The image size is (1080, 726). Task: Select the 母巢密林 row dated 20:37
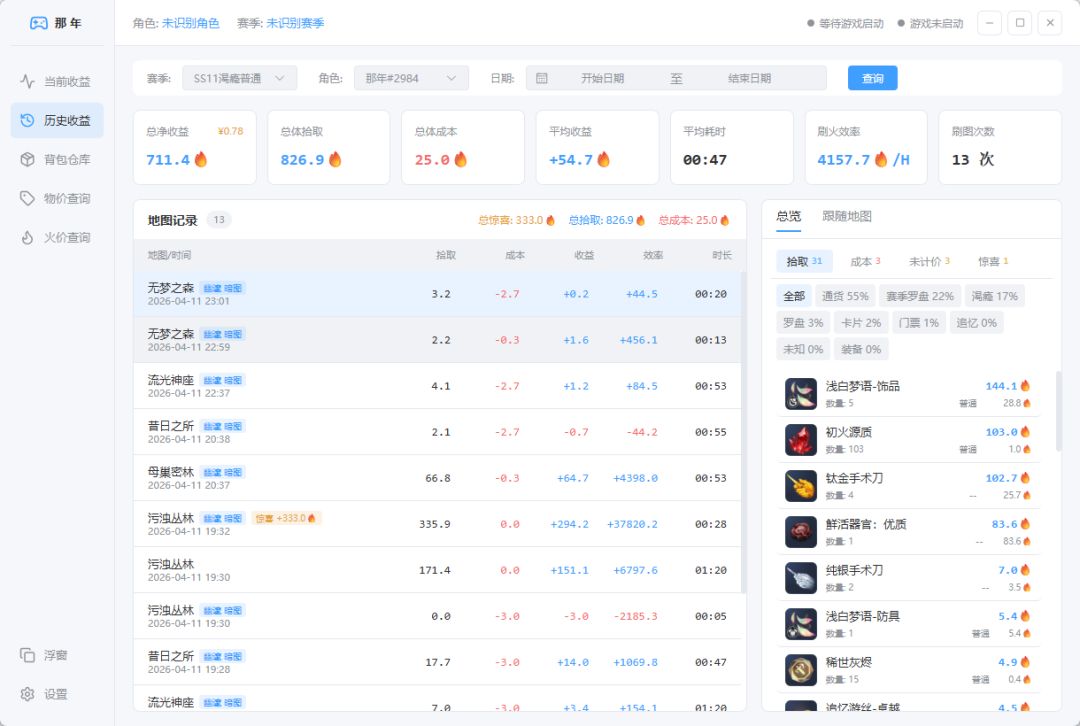(437, 478)
